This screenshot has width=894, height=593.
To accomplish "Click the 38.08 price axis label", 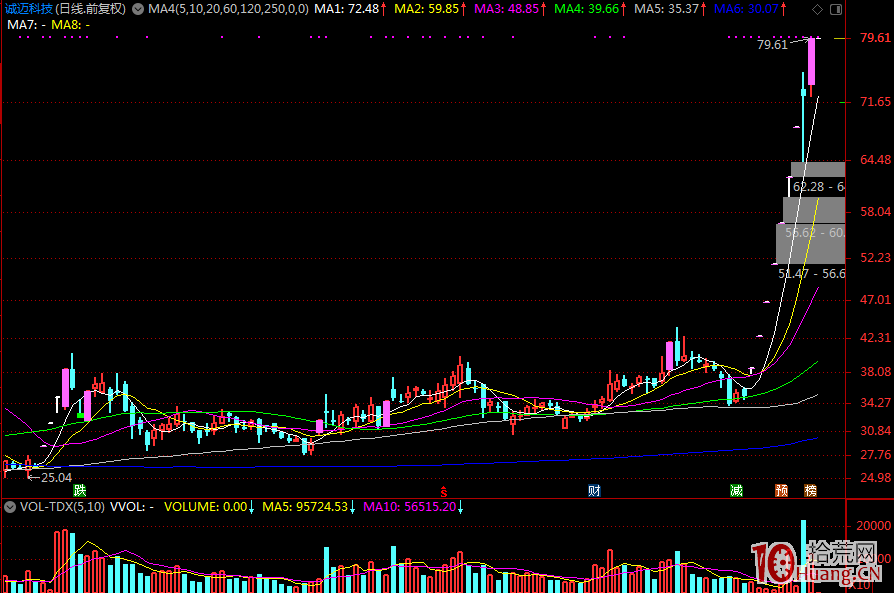I will pyautogui.click(x=875, y=372).
